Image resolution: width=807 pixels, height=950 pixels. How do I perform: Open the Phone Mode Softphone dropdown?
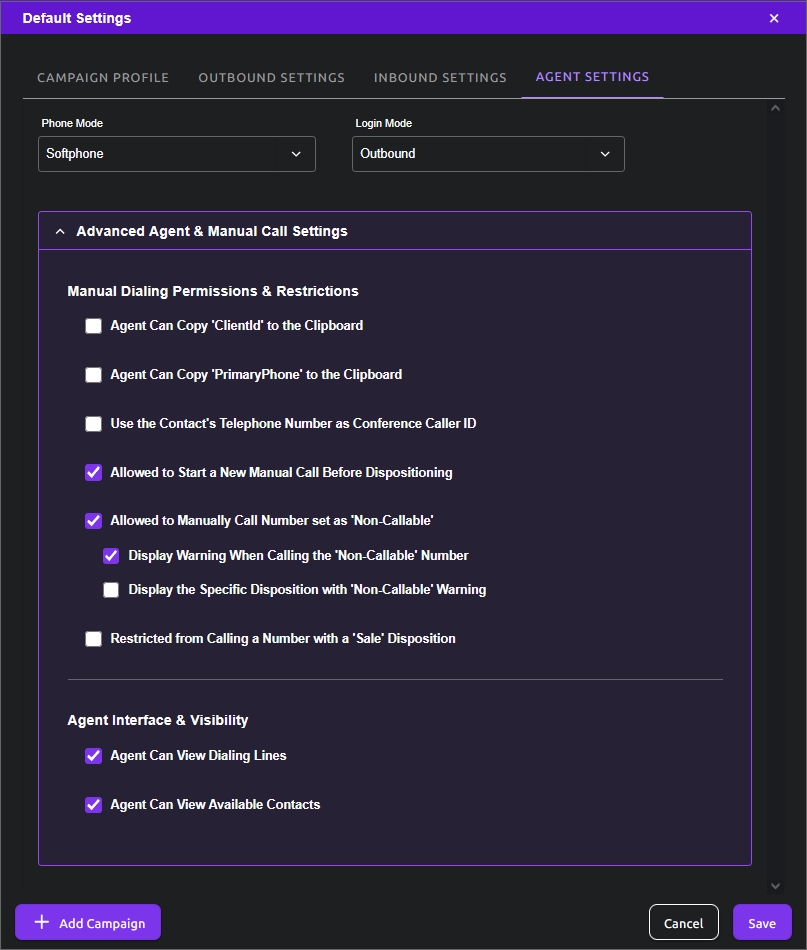click(177, 154)
